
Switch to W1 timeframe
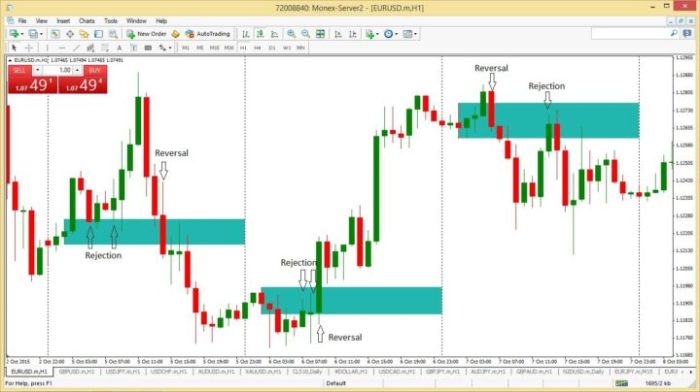pos(287,48)
